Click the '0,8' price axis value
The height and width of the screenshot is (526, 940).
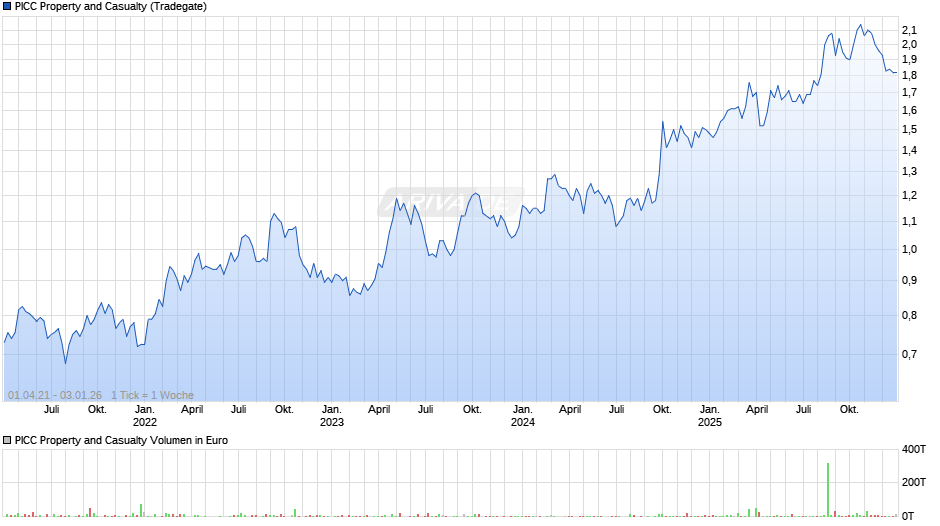(909, 315)
